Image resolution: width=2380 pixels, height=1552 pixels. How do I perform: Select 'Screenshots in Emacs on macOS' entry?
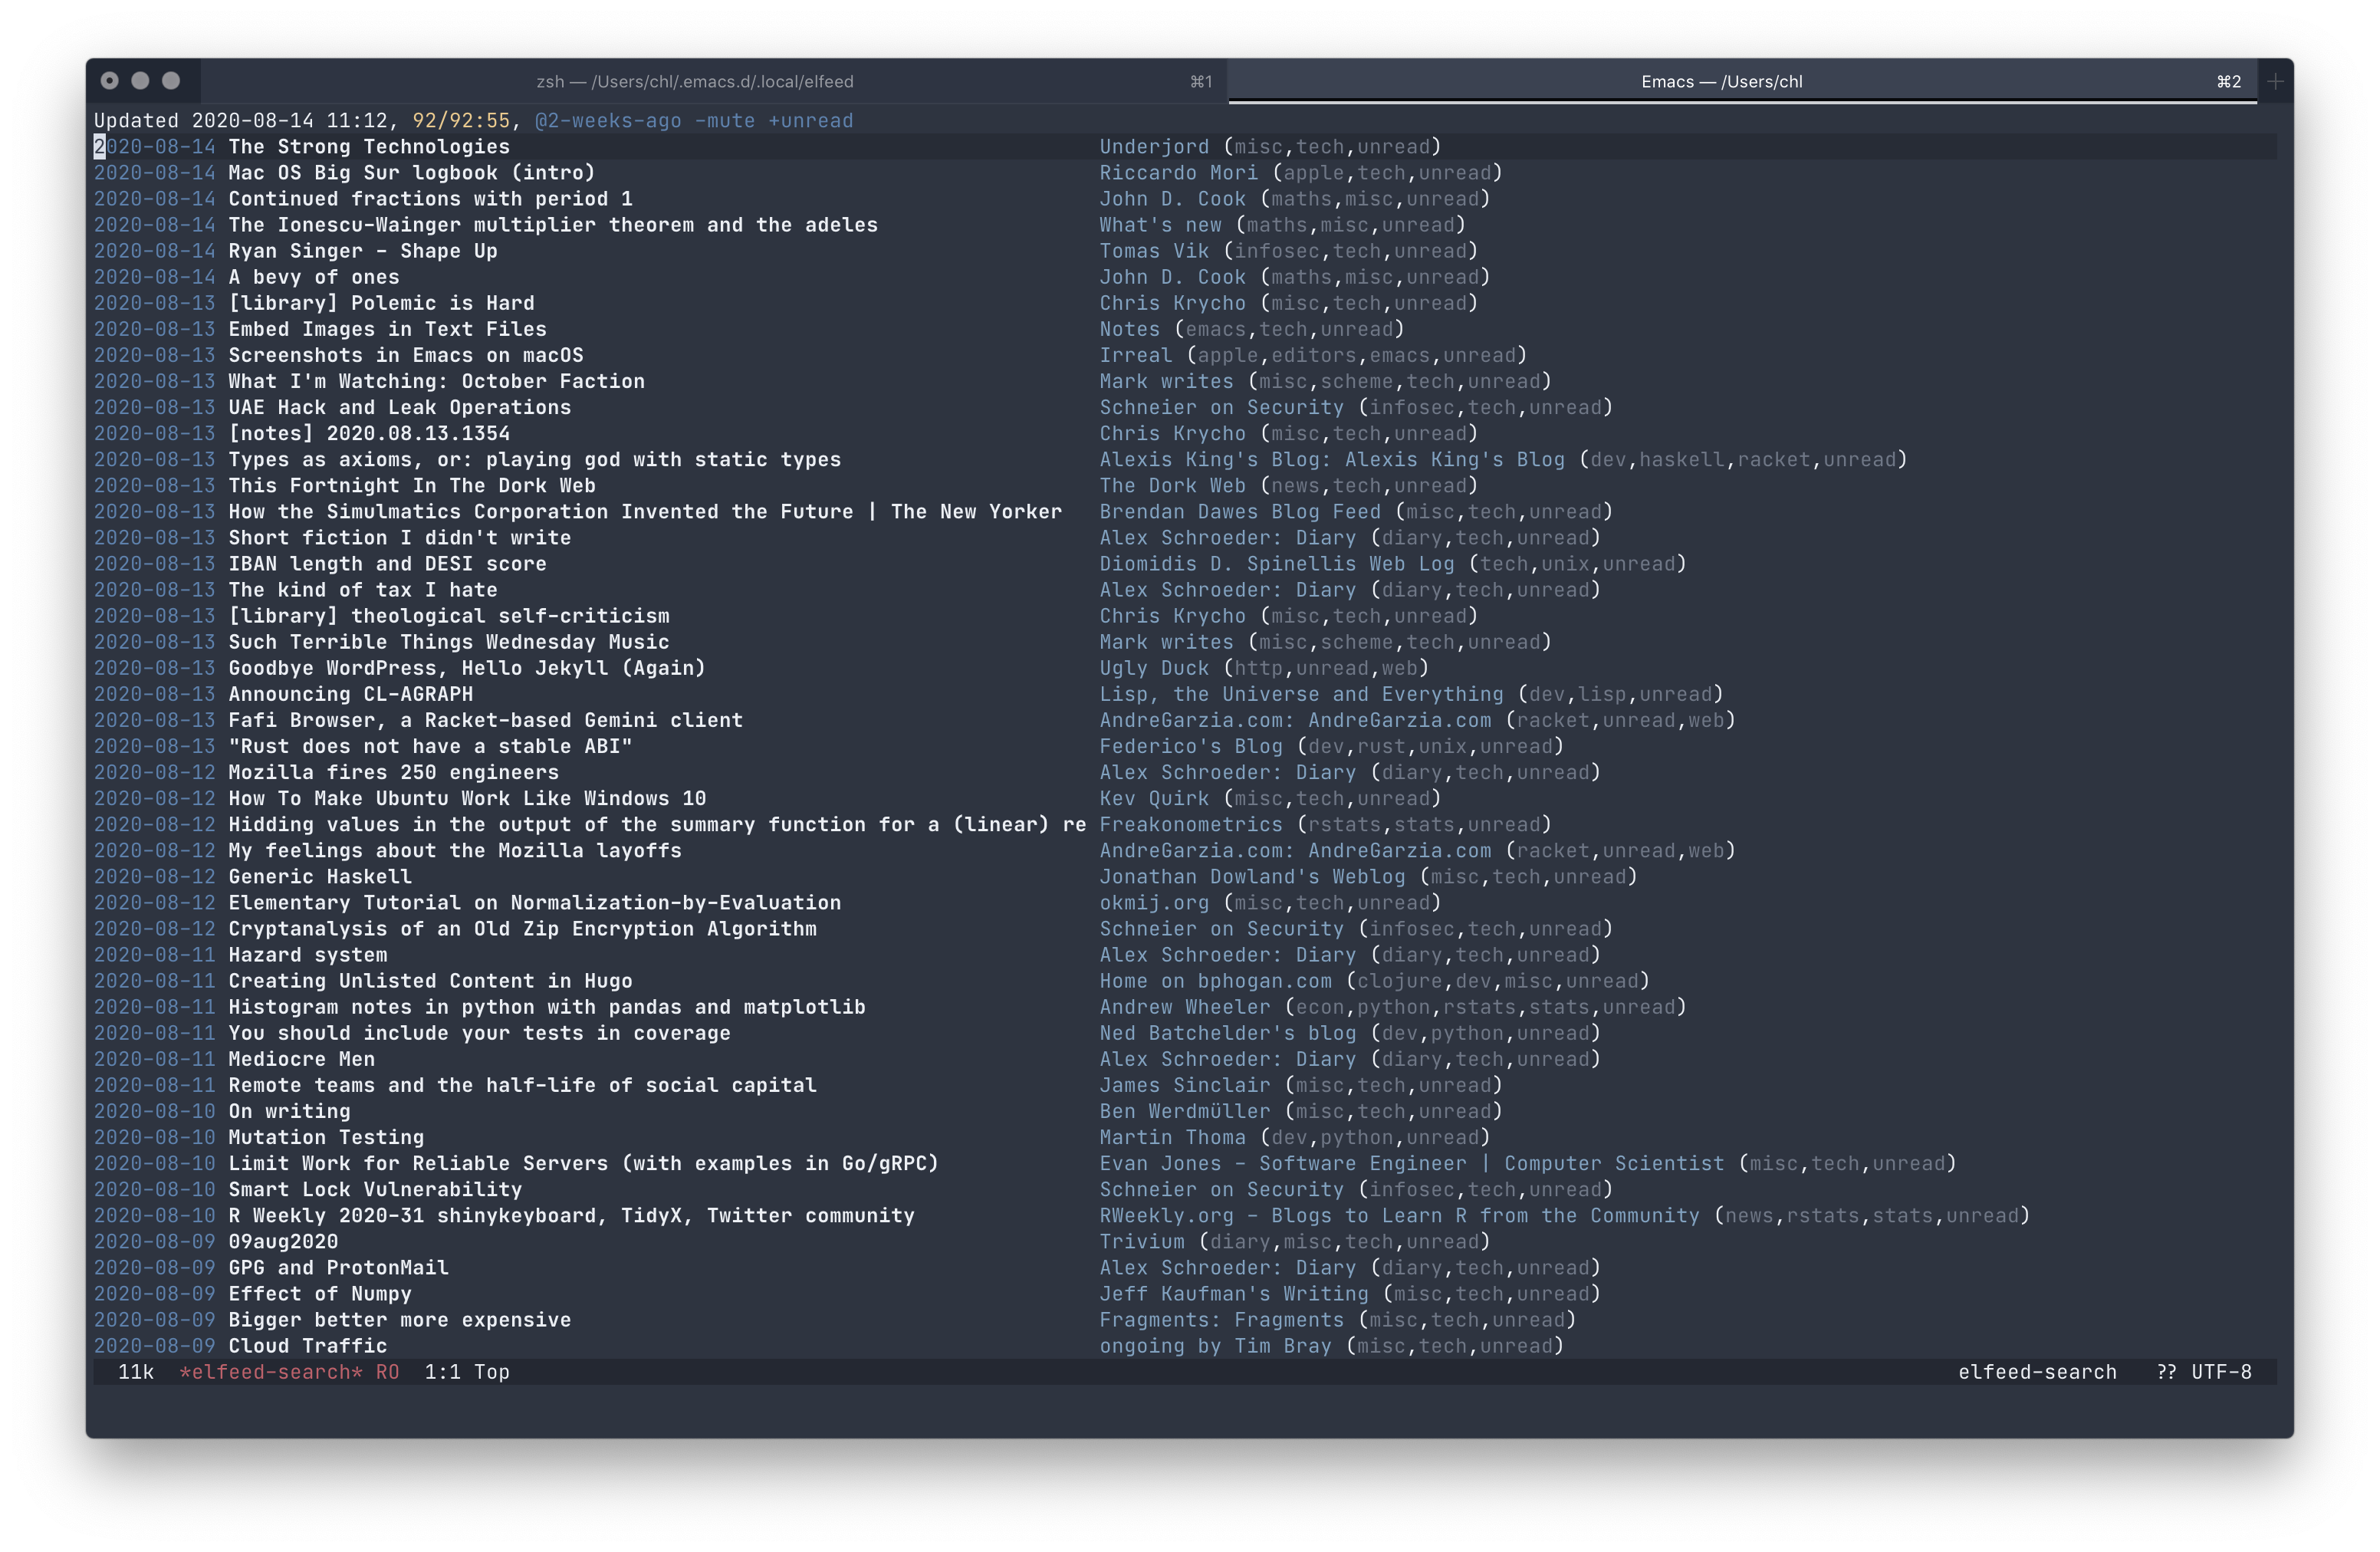[405, 355]
